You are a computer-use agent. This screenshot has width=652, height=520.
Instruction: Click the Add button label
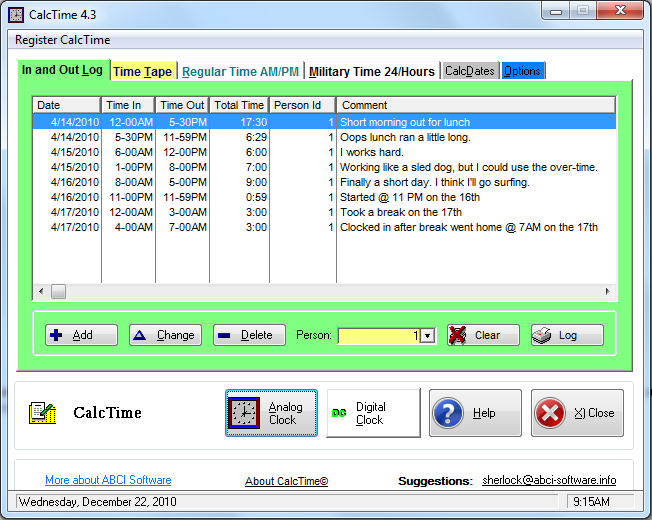pyautogui.click(x=82, y=335)
